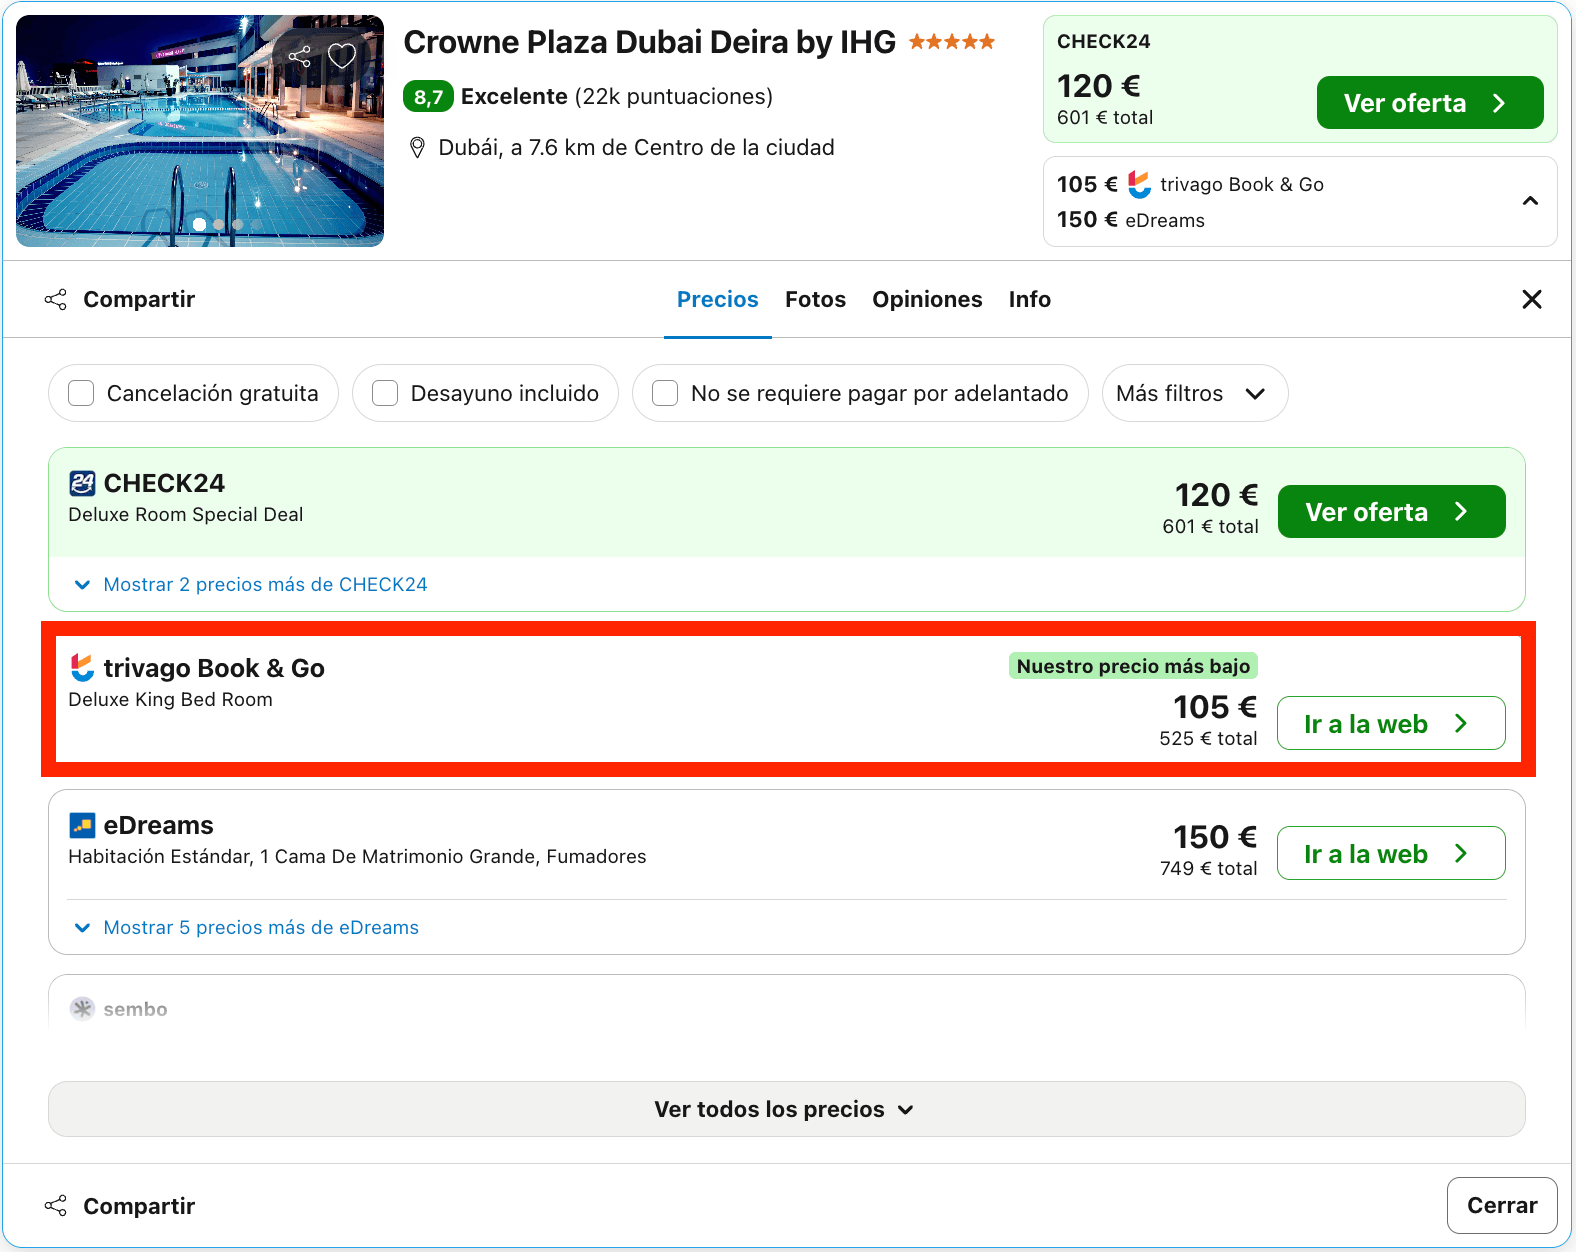Click the Habitación Estándar room description
1576x1252 pixels.
[x=357, y=857]
